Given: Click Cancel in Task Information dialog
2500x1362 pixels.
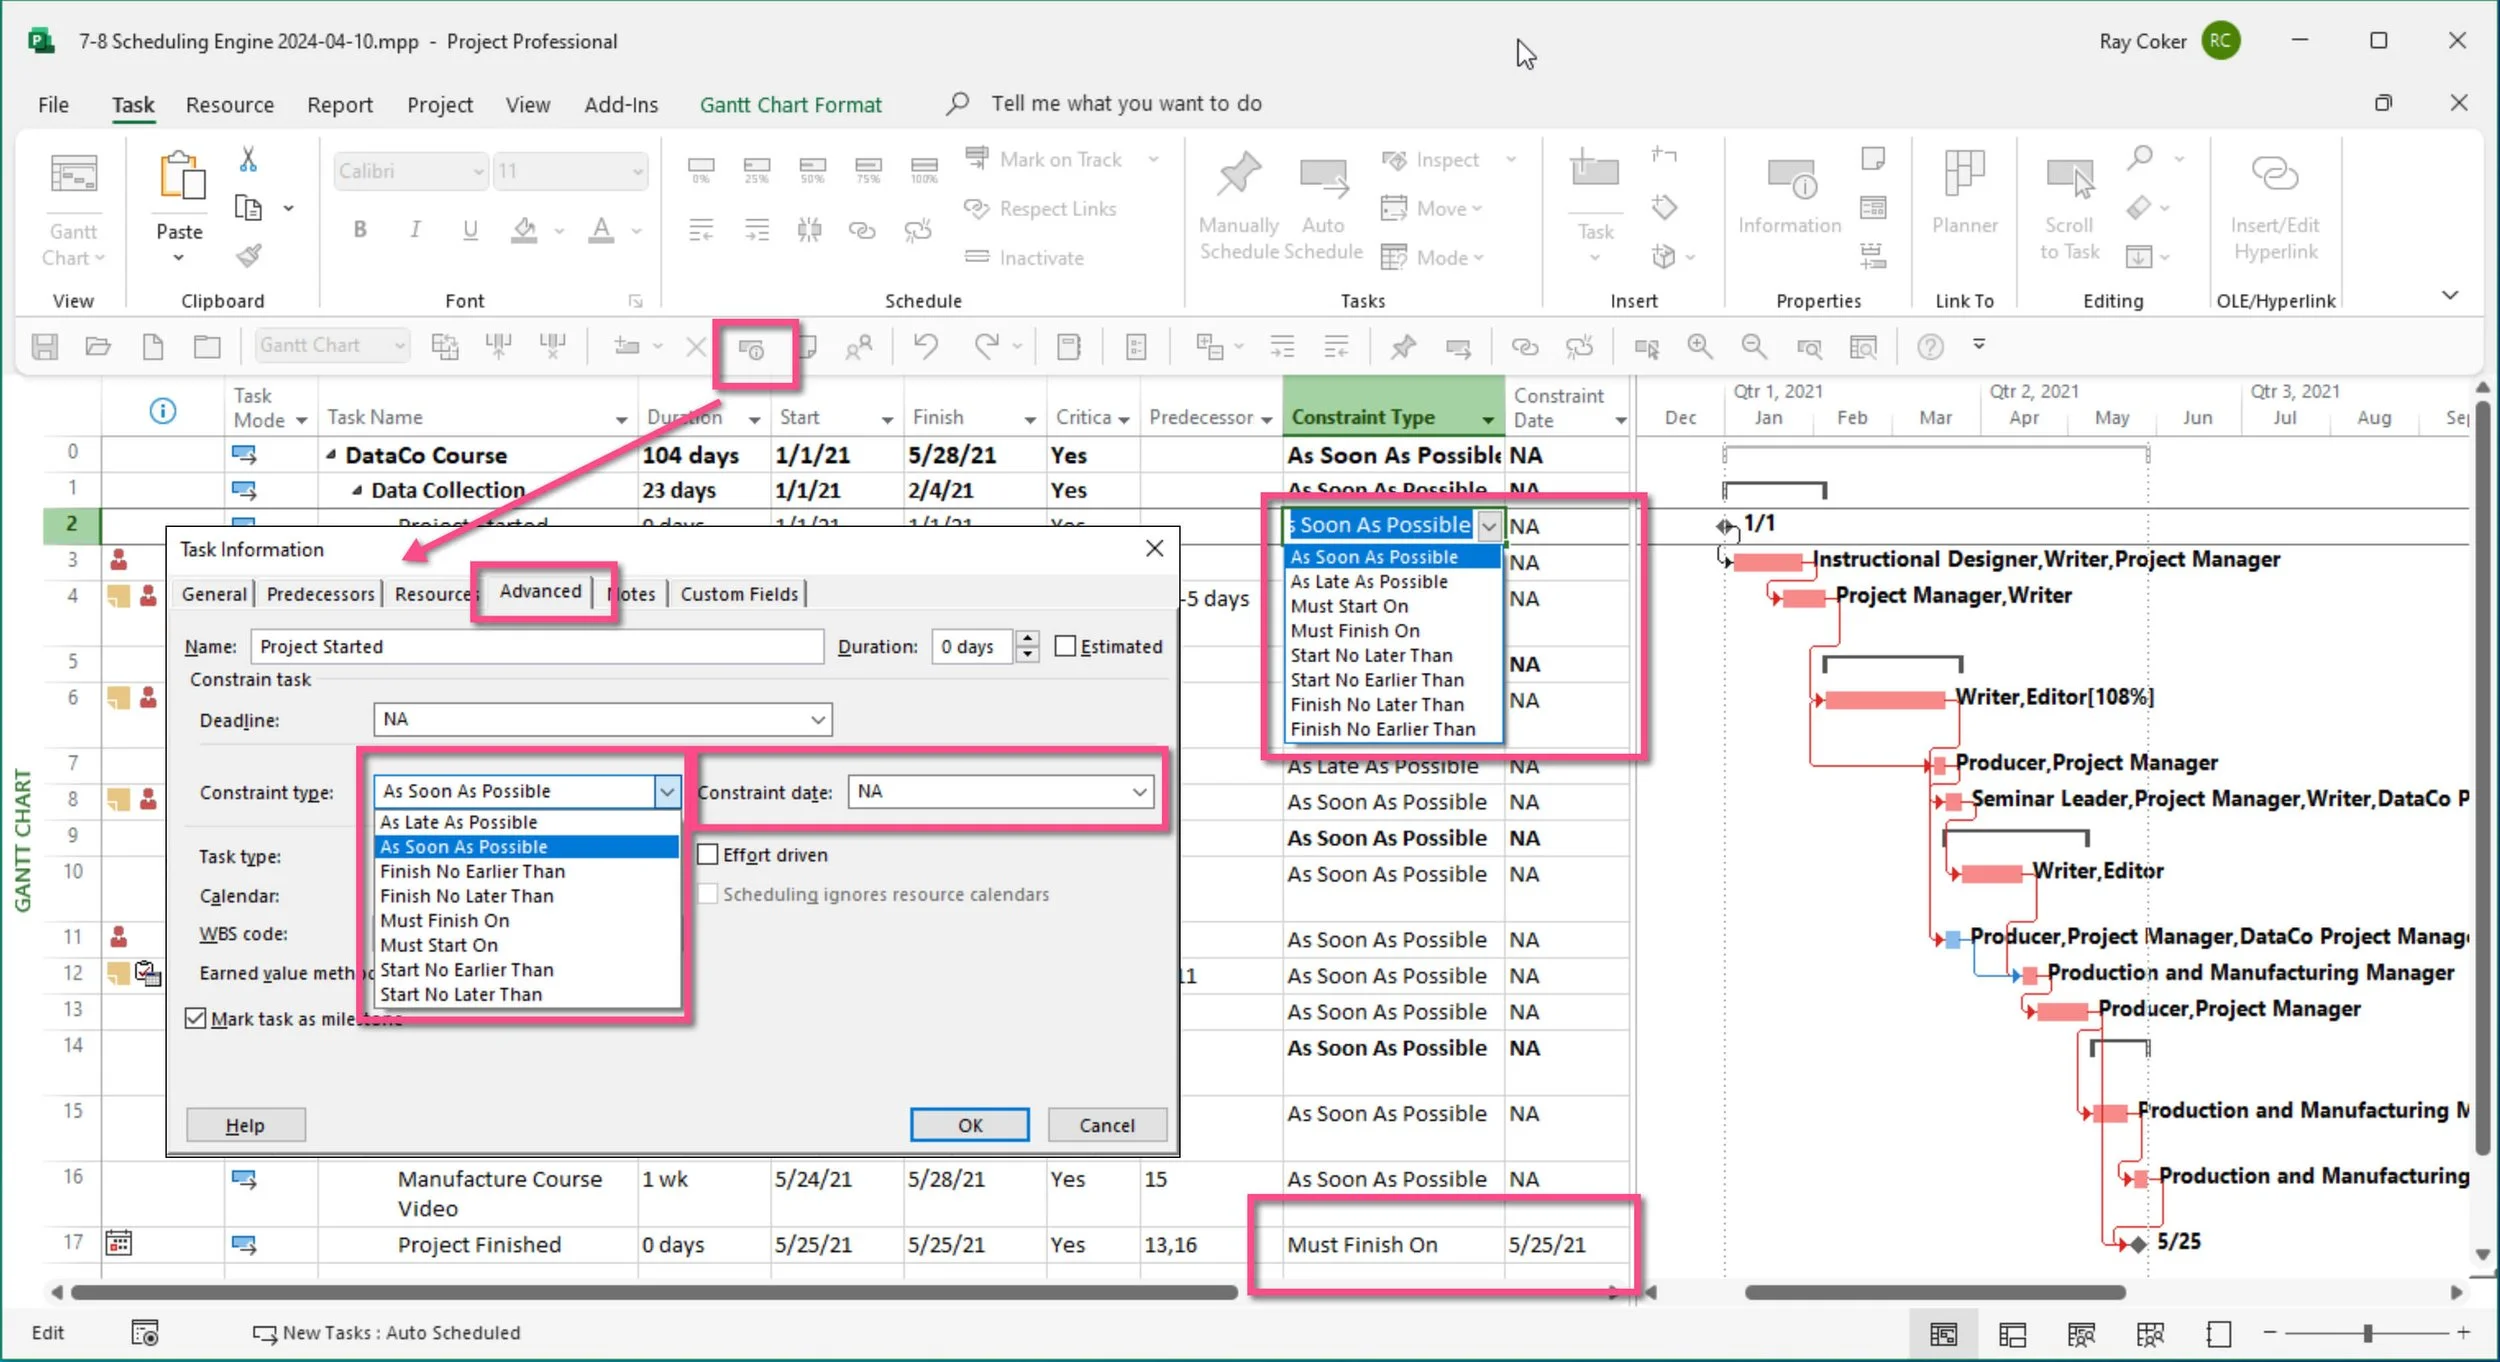Looking at the screenshot, I should click(x=1106, y=1124).
